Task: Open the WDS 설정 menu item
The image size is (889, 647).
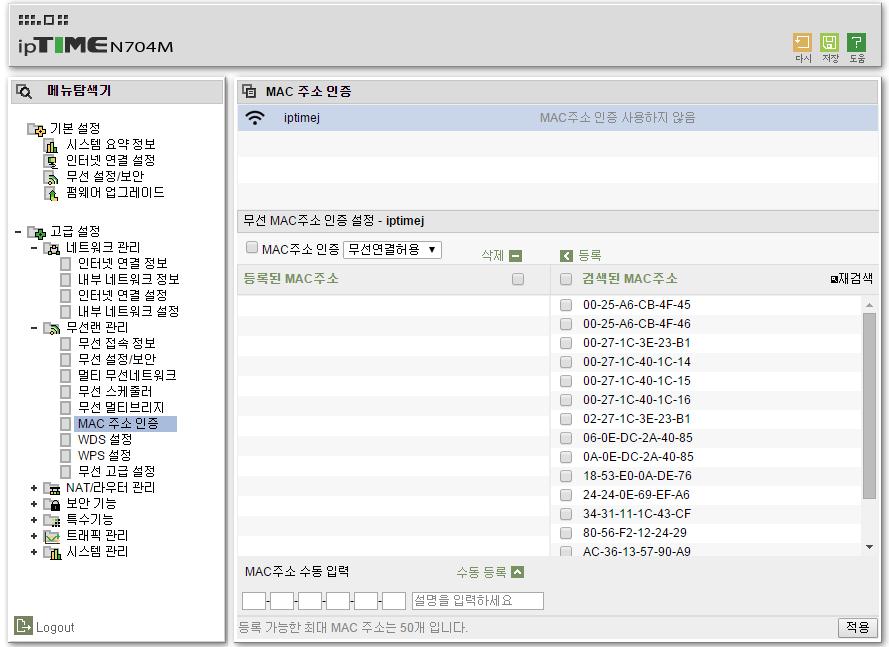Action: (105, 439)
